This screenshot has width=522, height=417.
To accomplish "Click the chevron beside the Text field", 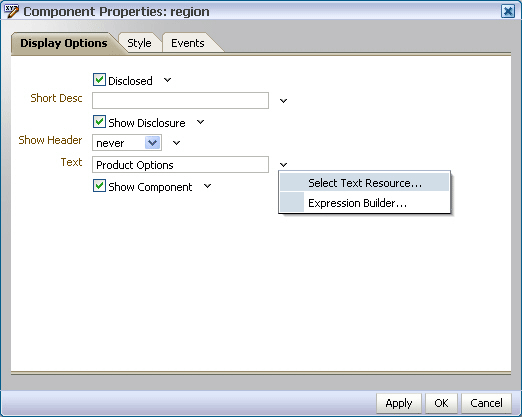I will pos(283,165).
